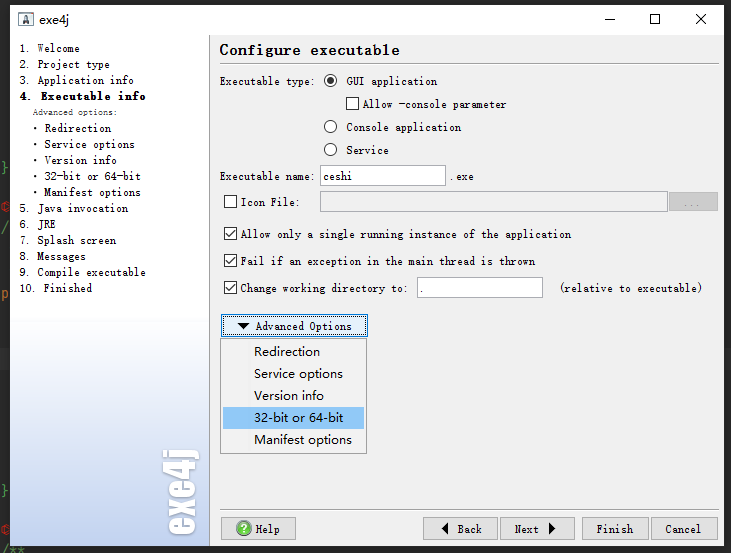Image resolution: width=731 pixels, height=553 pixels.
Task: Cancel the exe4j wizard
Action: [683, 529]
